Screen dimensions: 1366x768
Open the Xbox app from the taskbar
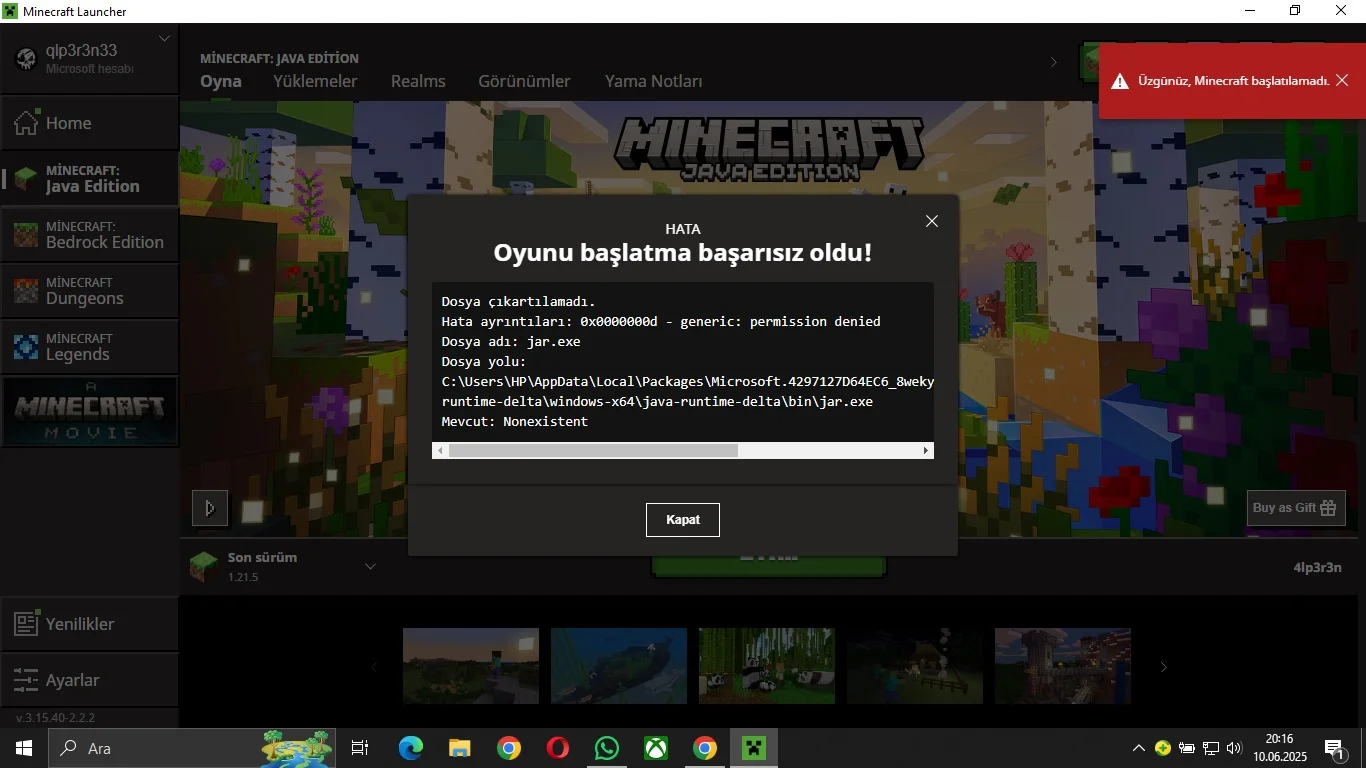[x=656, y=748]
